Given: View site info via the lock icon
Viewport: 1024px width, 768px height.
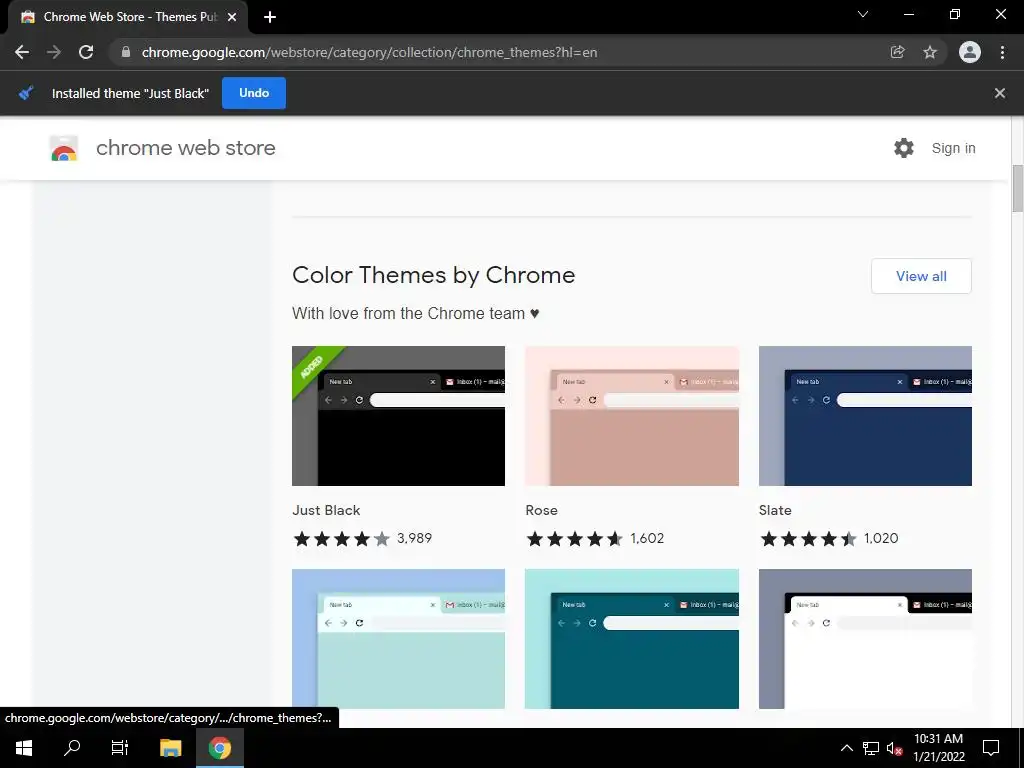Looking at the screenshot, I should pyautogui.click(x=126, y=52).
